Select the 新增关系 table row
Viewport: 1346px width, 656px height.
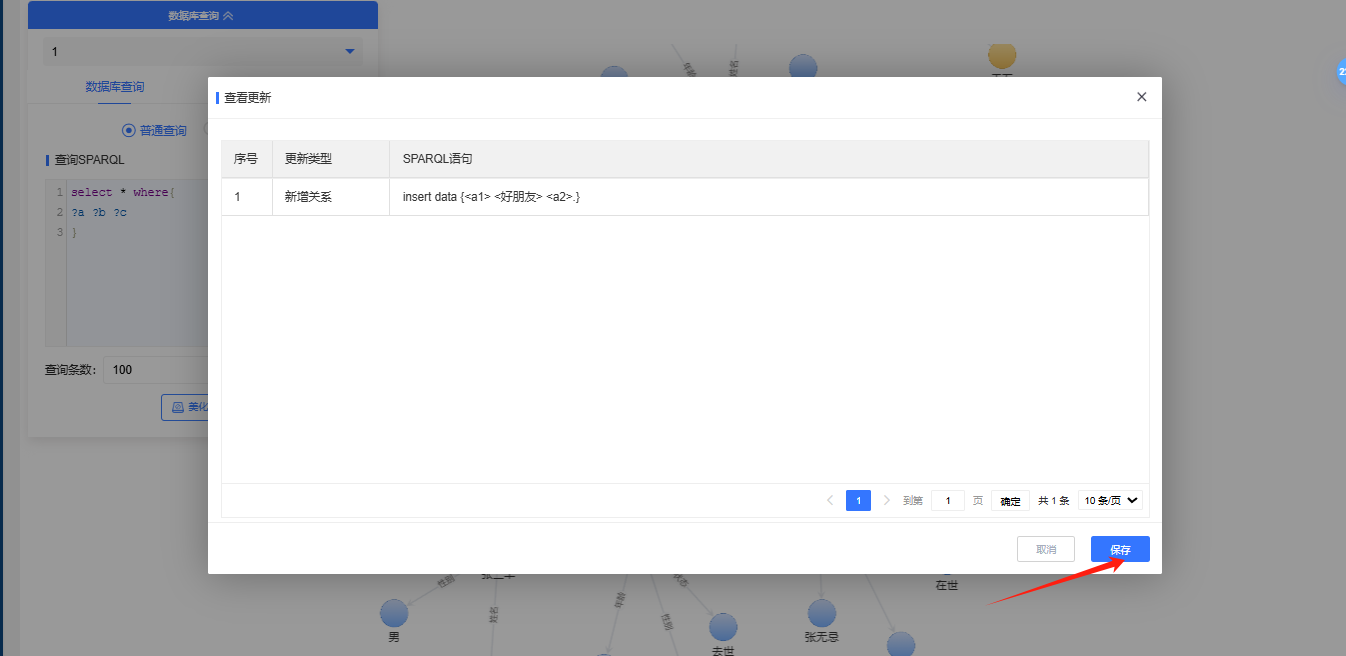[x=684, y=197]
